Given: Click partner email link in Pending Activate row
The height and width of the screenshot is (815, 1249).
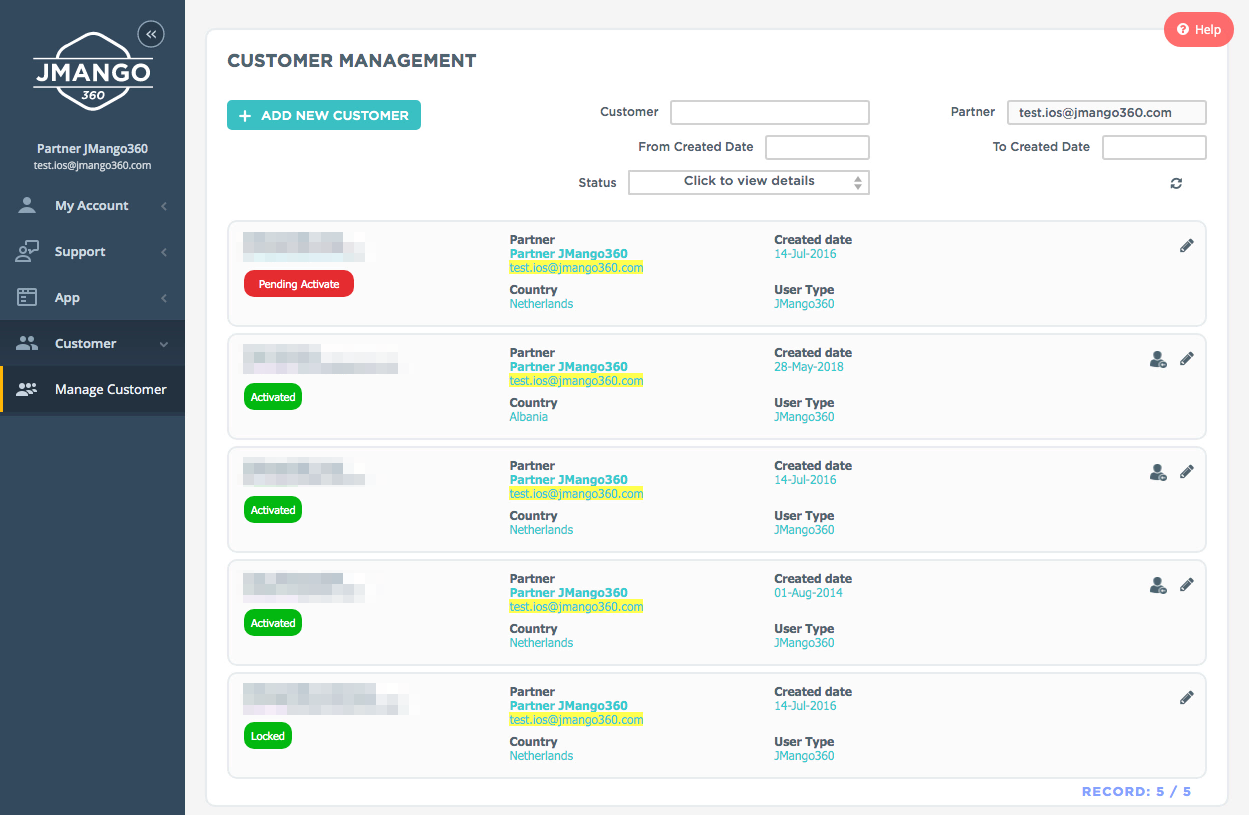Looking at the screenshot, I should [577, 268].
